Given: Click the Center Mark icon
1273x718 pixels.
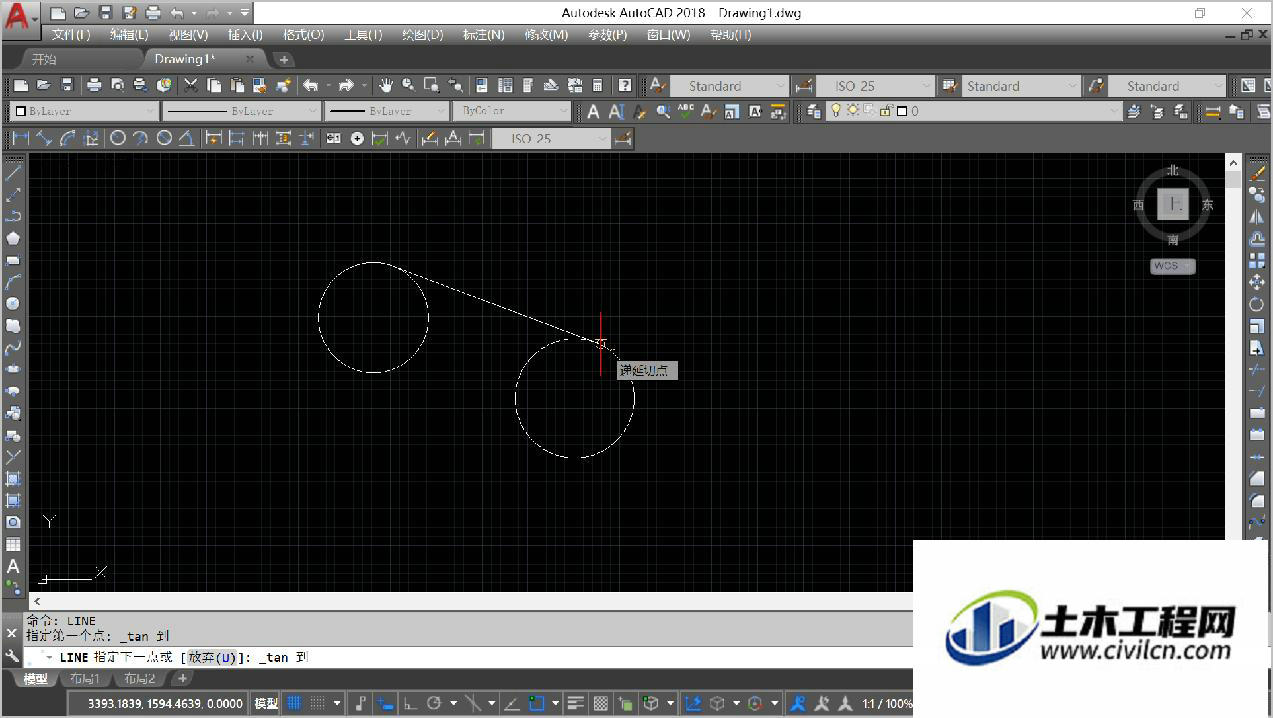Looking at the screenshot, I should [x=357, y=138].
